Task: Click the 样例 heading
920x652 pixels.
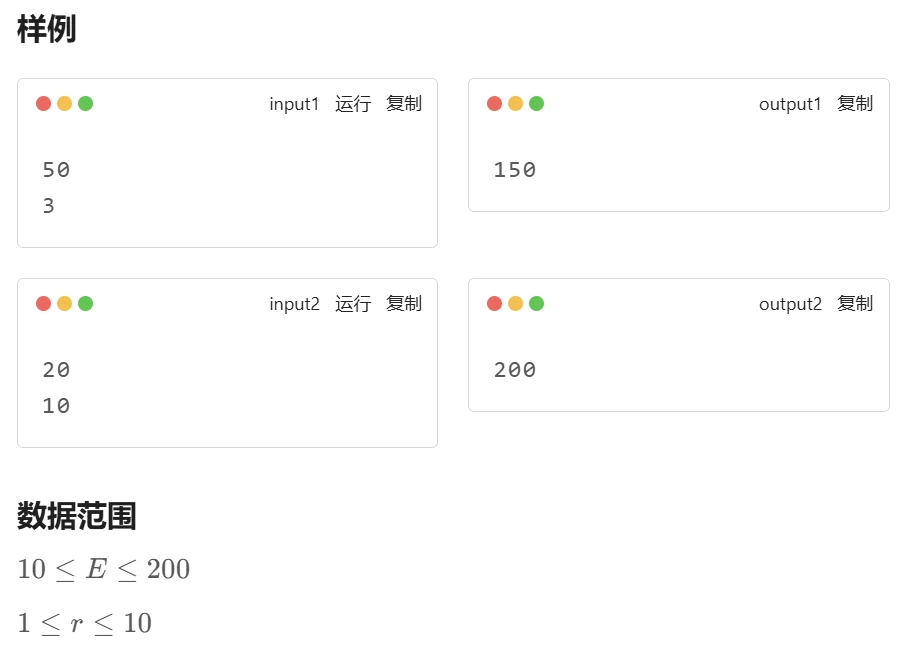Action: [46, 29]
